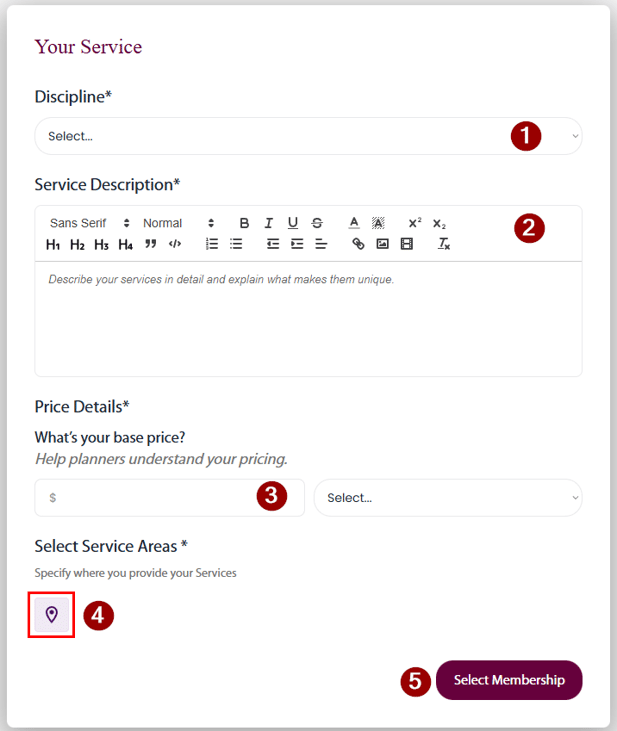
Task: Expand the Normal text size dropdown
Action: [178, 223]
